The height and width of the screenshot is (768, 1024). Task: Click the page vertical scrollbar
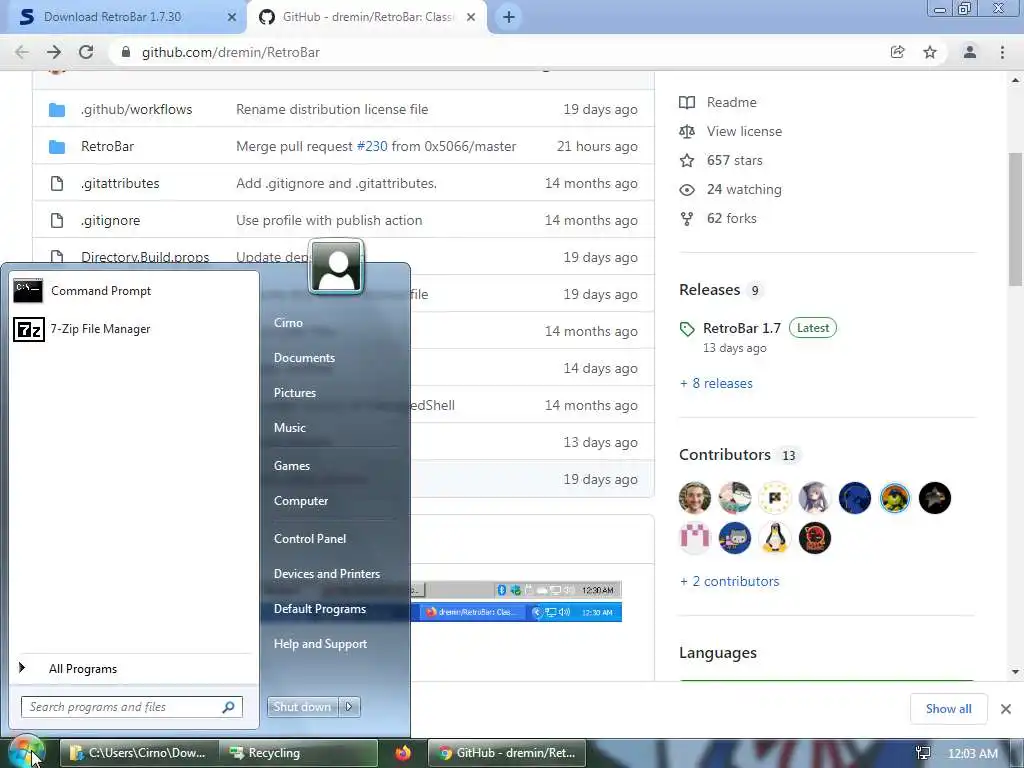1015,219
